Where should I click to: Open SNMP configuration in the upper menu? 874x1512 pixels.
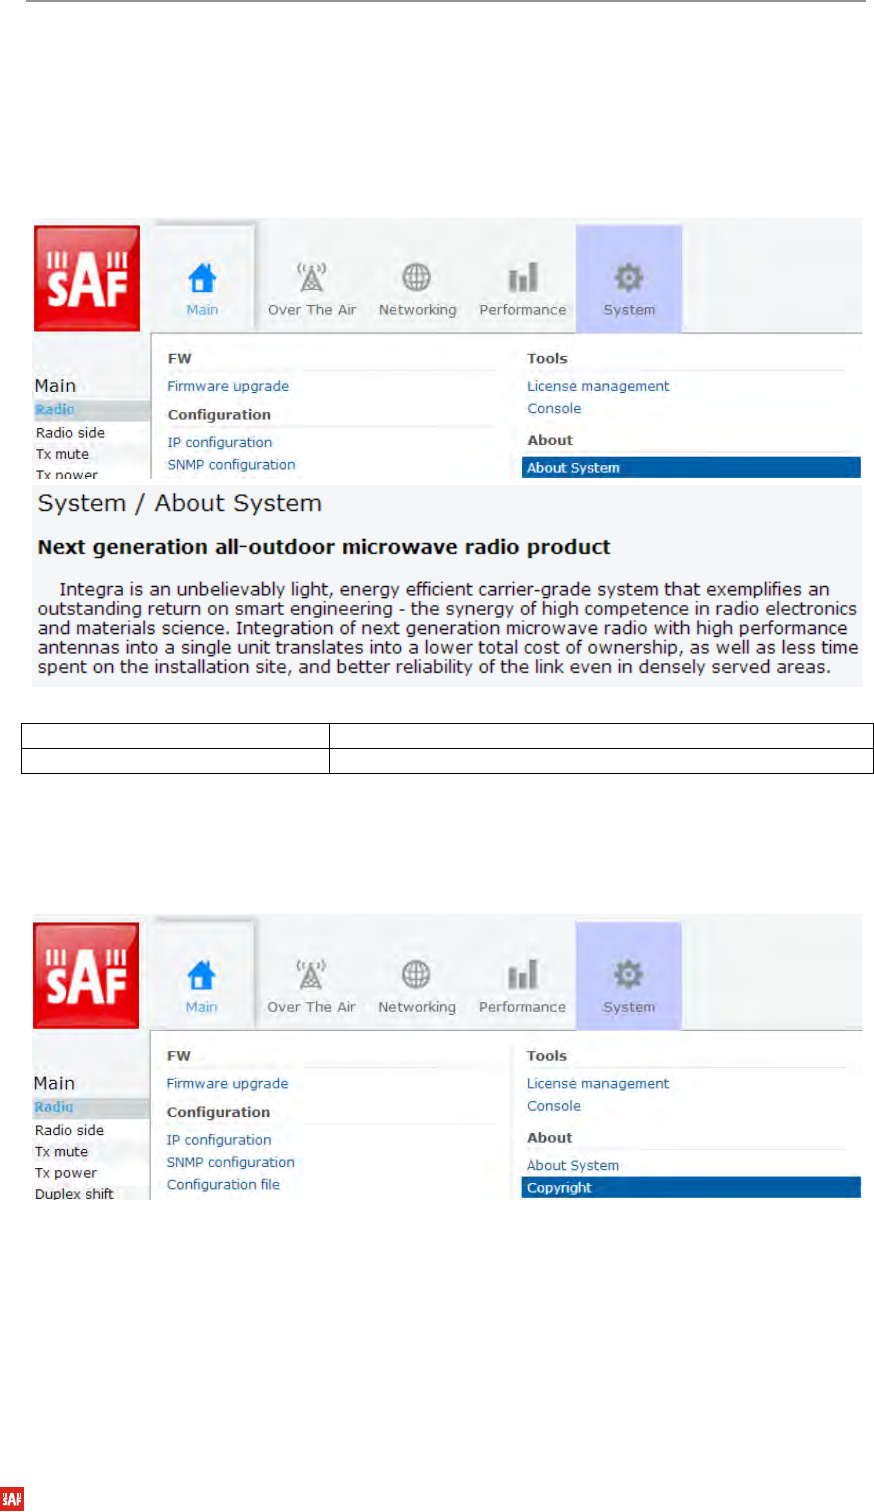(231, 465)
